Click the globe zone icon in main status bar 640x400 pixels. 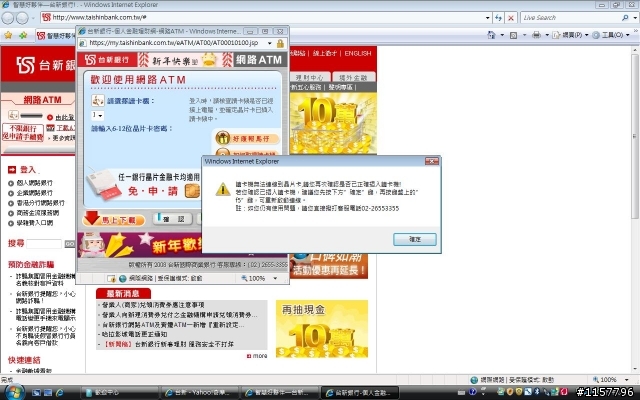coord(474,380)
